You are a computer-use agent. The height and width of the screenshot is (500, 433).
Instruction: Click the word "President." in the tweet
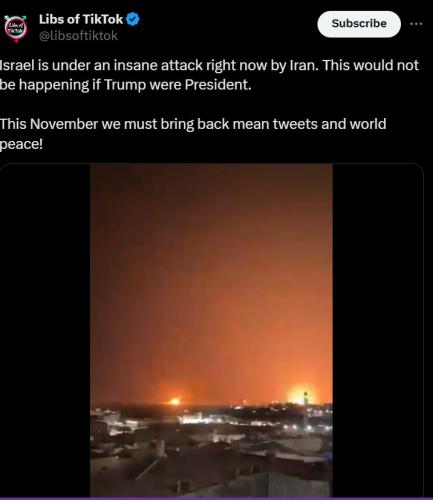tap(218, 85)
